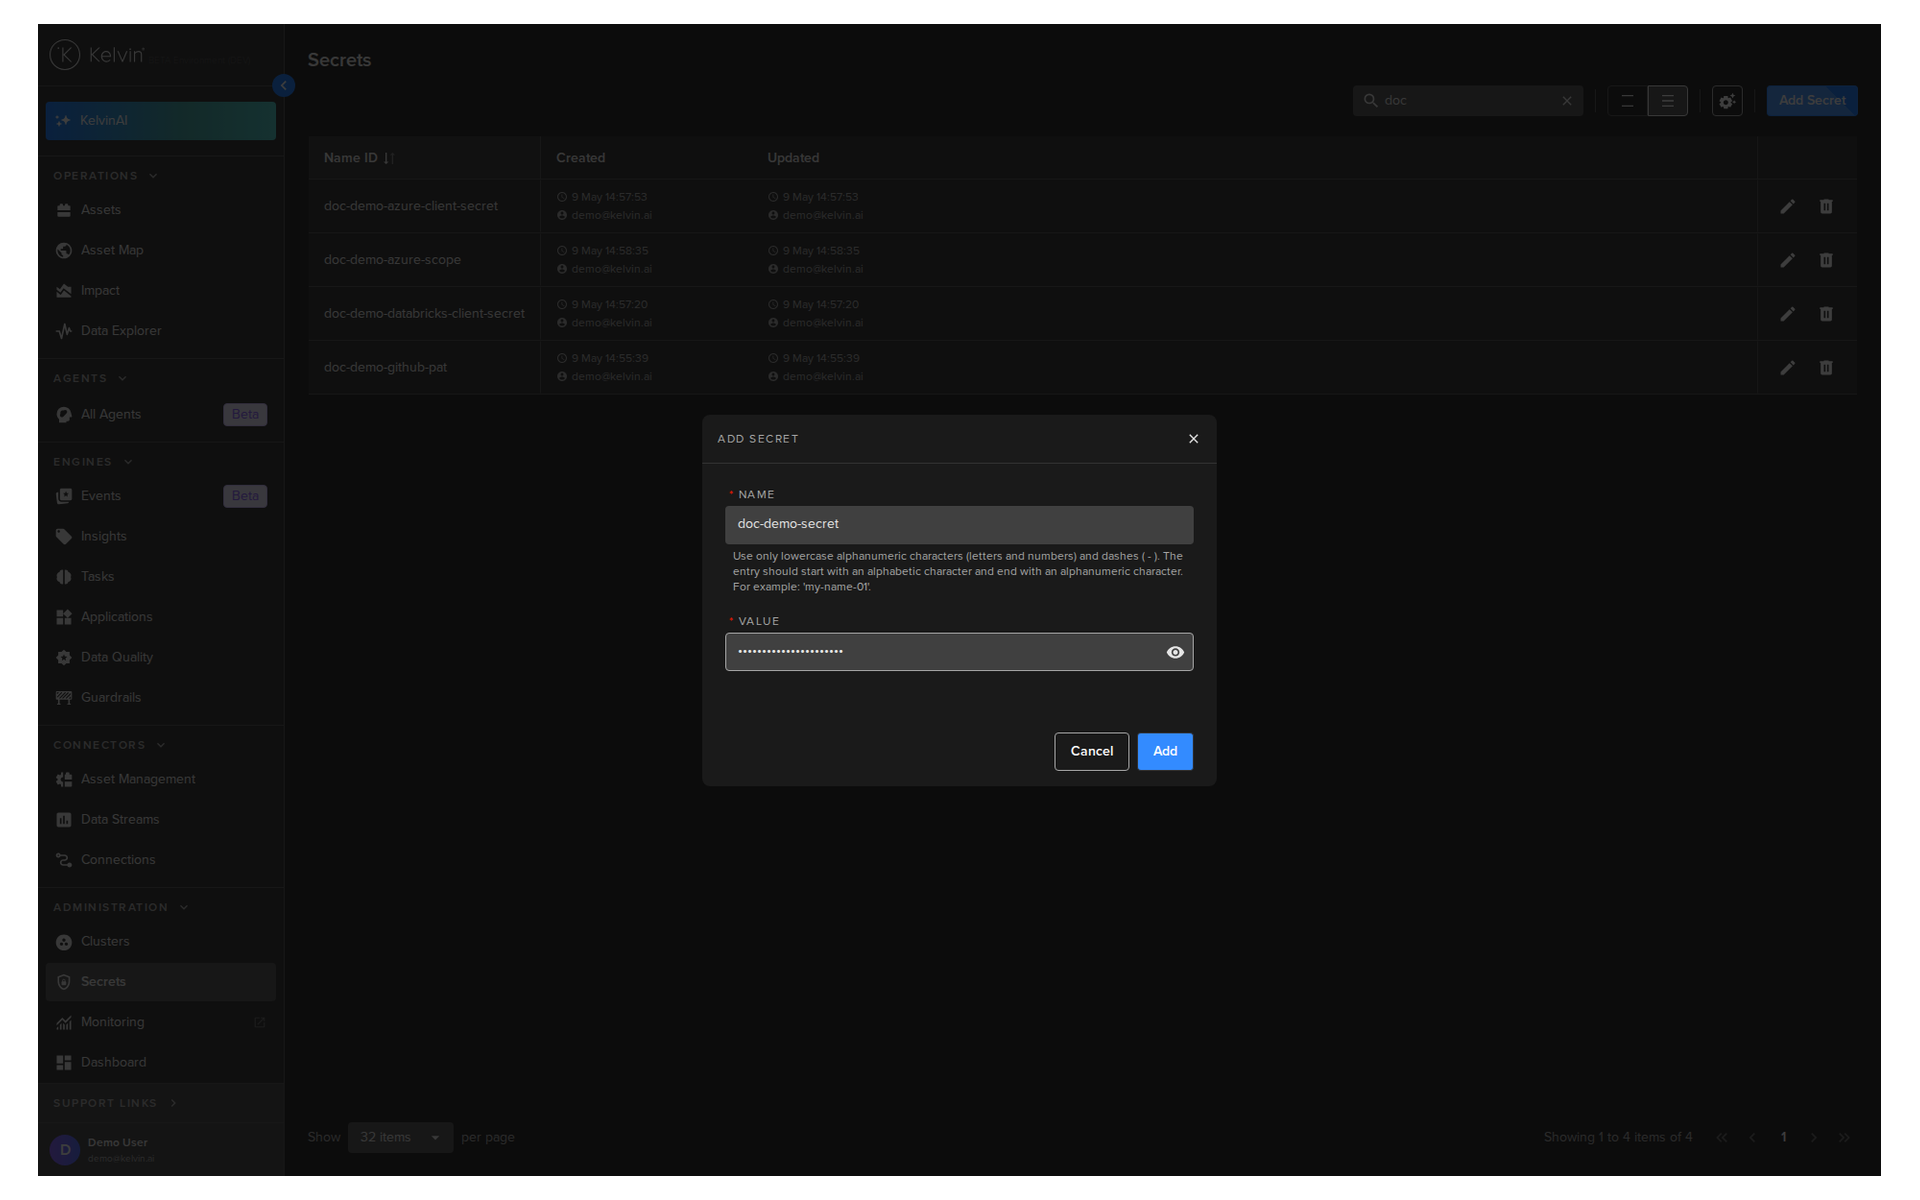Click the Dashboard icon in sidebar
1920x1200 pixels.
pyautogui.click(x=64, y=1062)
